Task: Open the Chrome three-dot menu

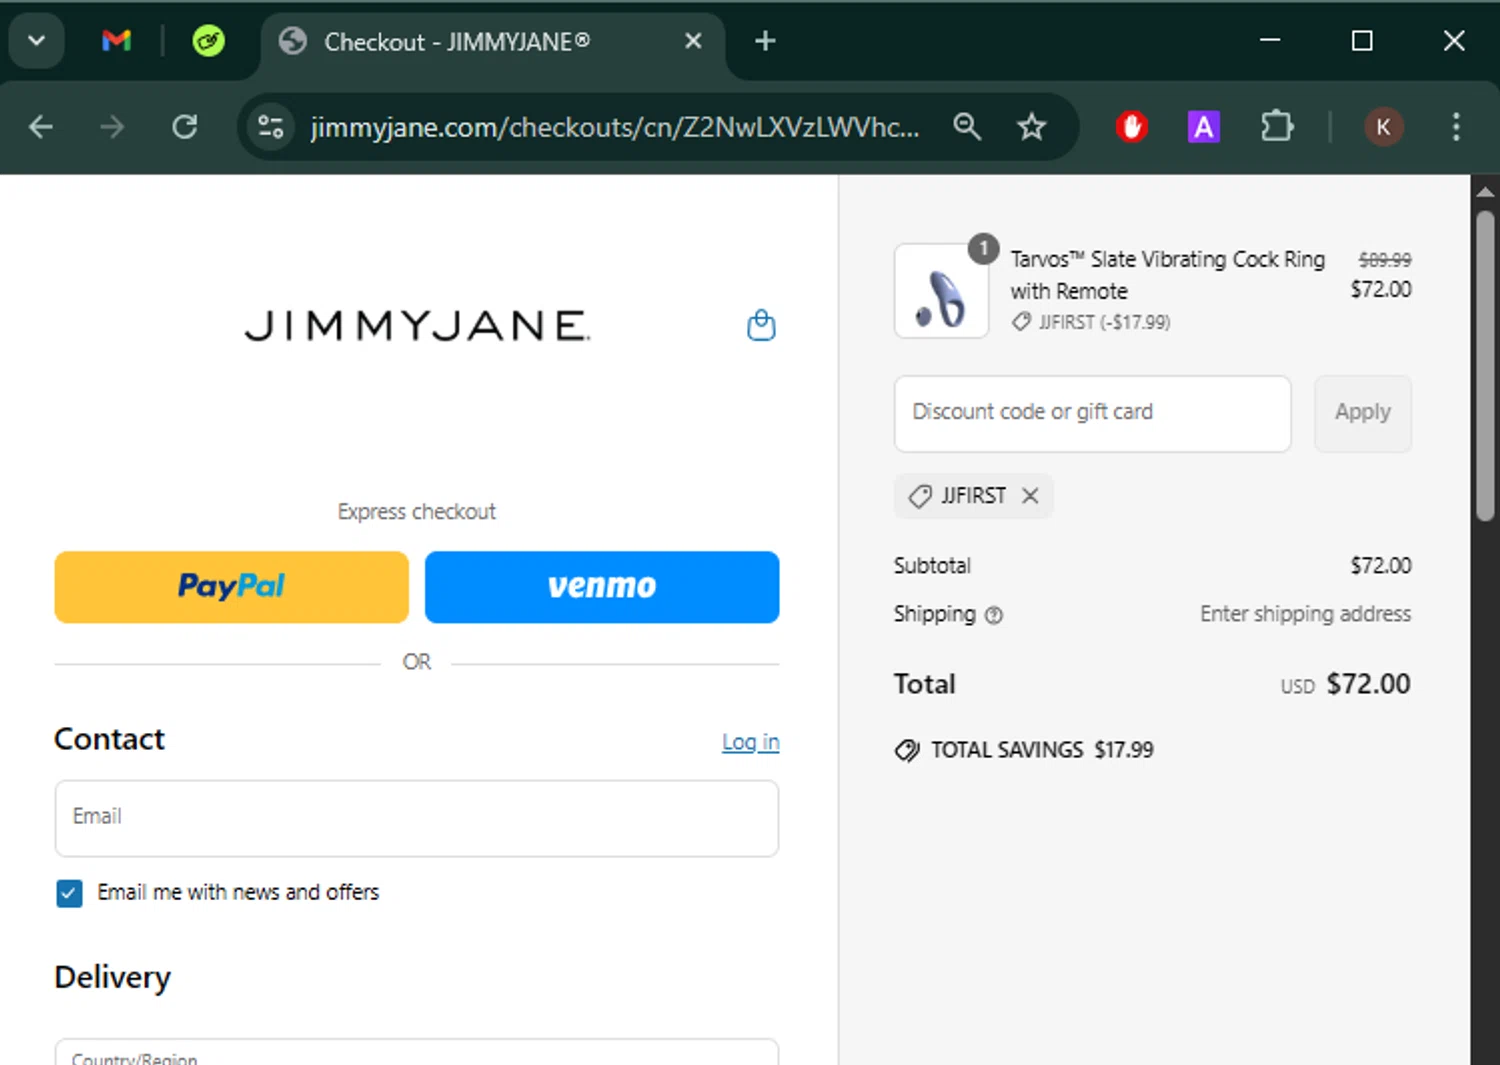Action: pos(1456,127)
